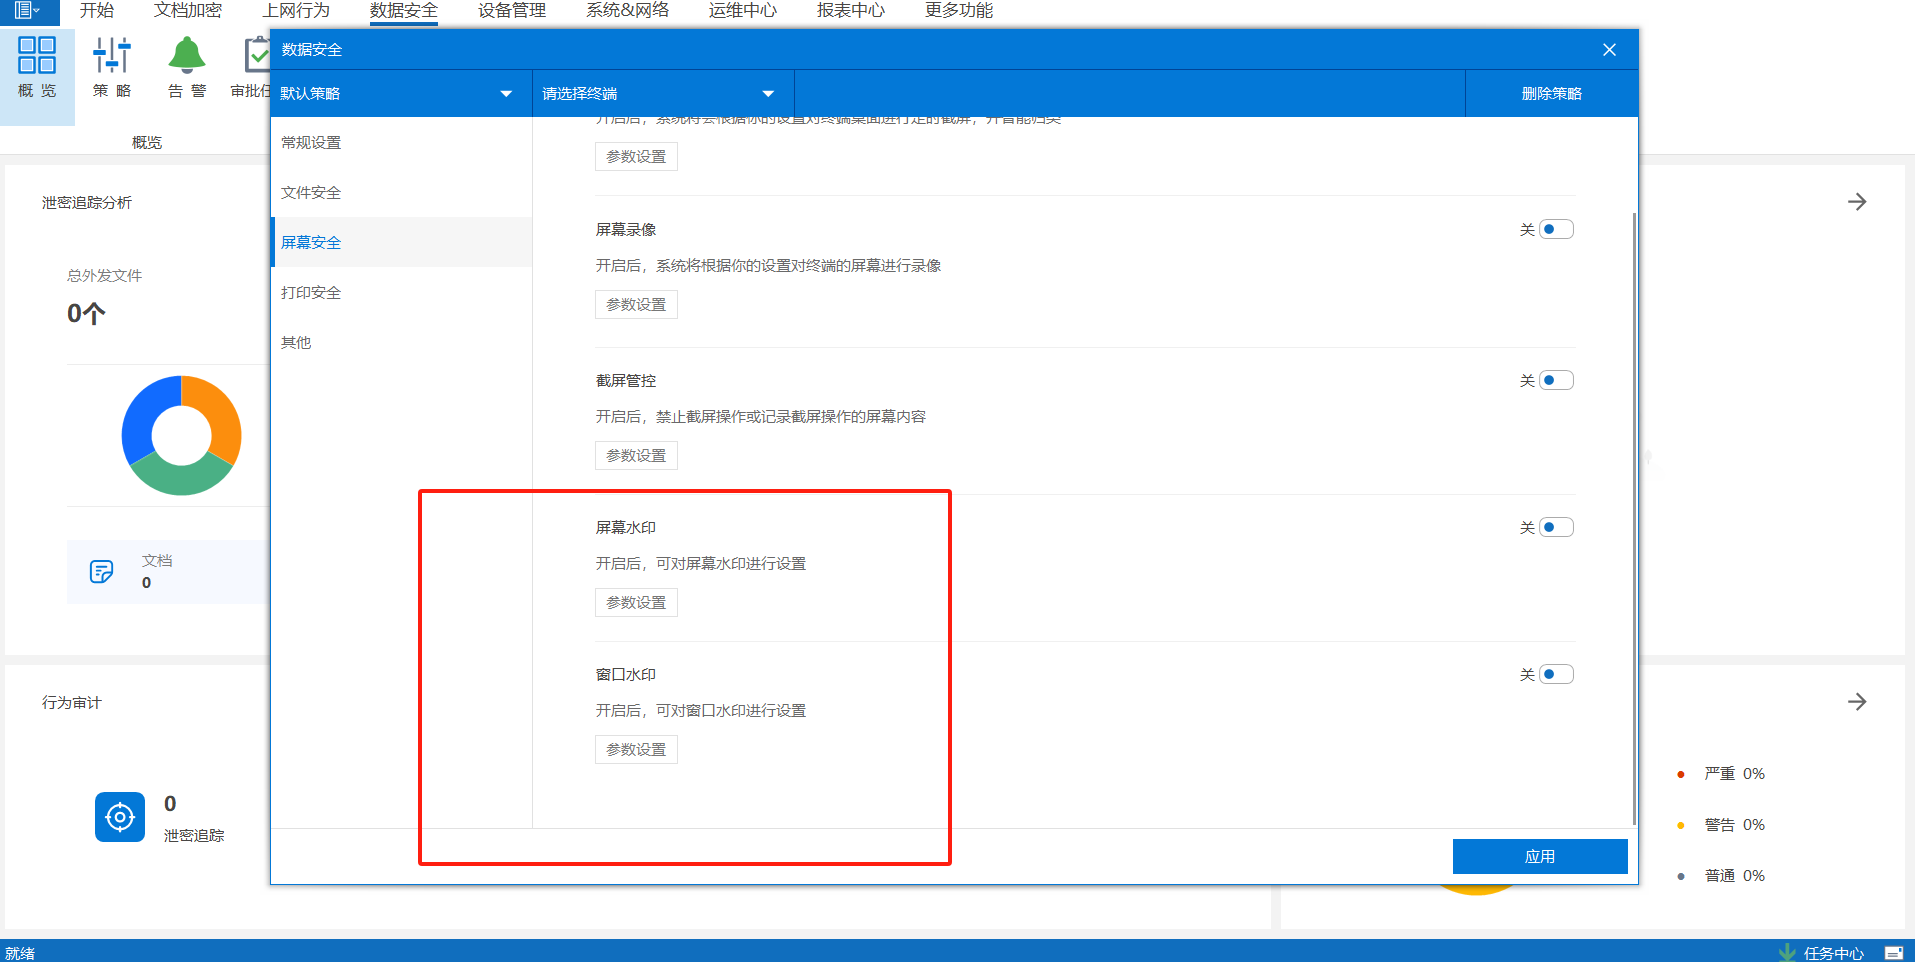Toggle the 截屏管控 switch on

(x=1556, y=381)
